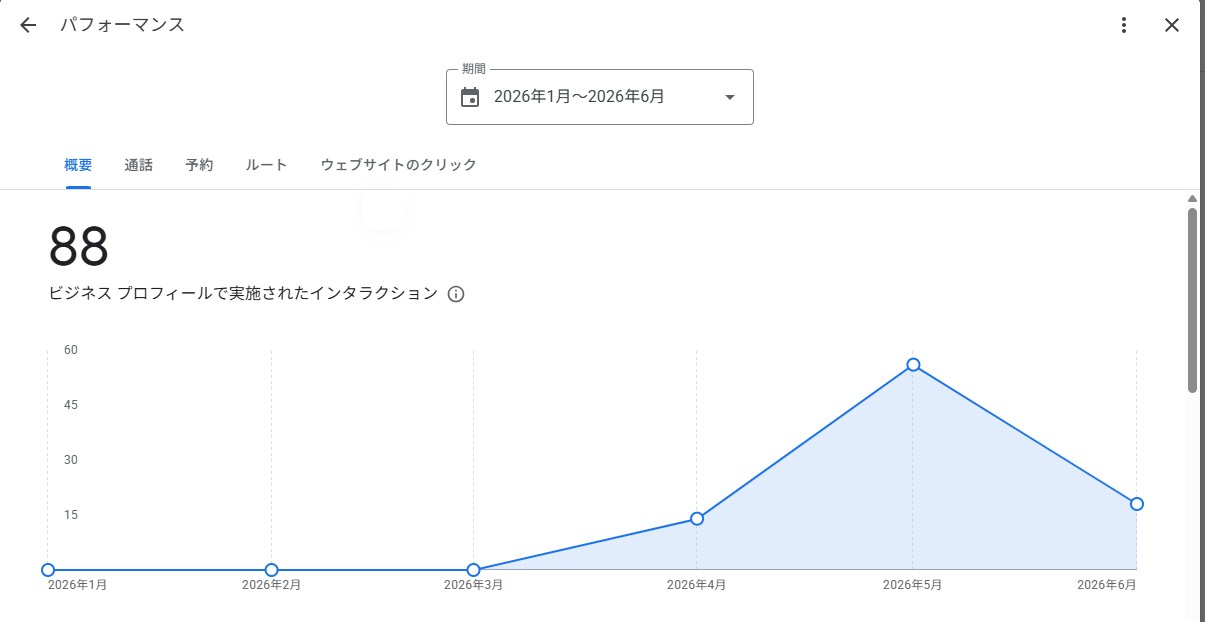Click the ビジネス プロフィールで実施されたインタラクション label
Viewport: 1205px width, 622px height.
[x=243, y=294]
